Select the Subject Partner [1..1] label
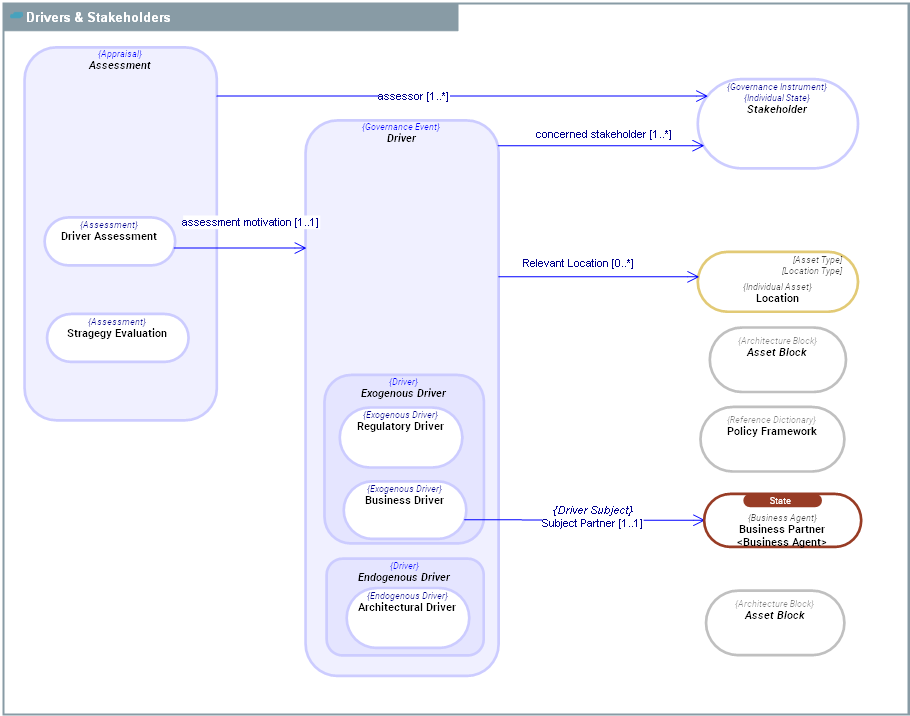The width and height of the screenshot is (910, 716). (x=592, y=523)
